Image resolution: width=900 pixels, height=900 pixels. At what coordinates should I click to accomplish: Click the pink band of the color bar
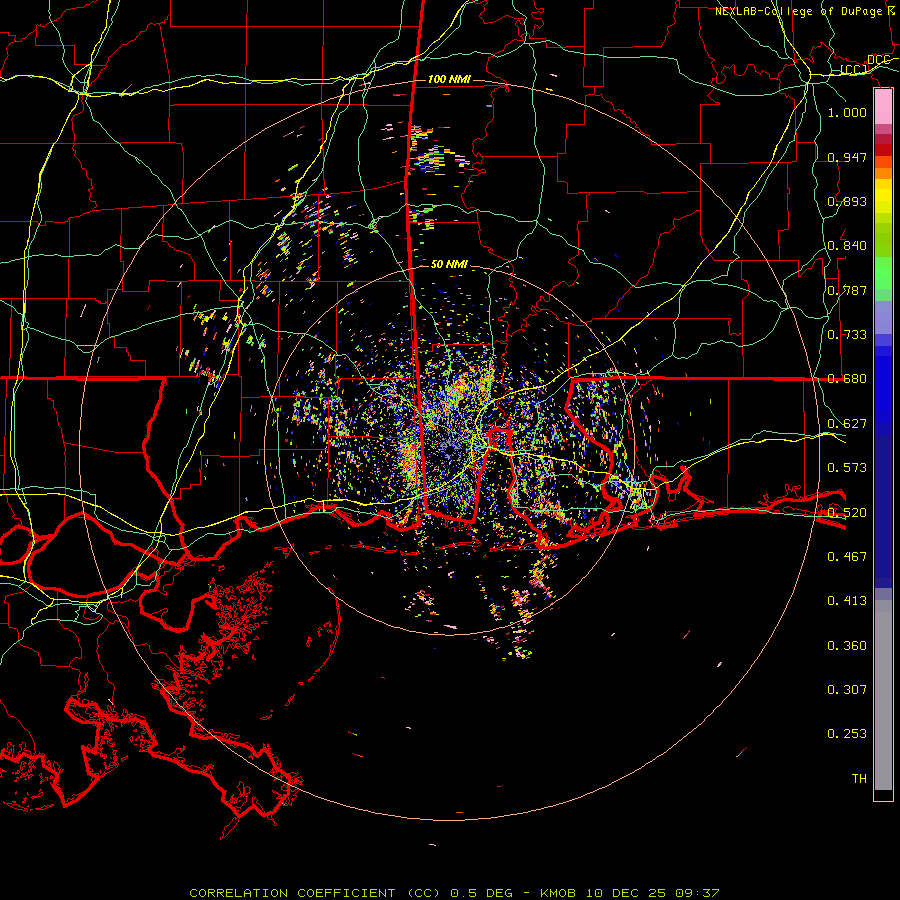(883, 106)
